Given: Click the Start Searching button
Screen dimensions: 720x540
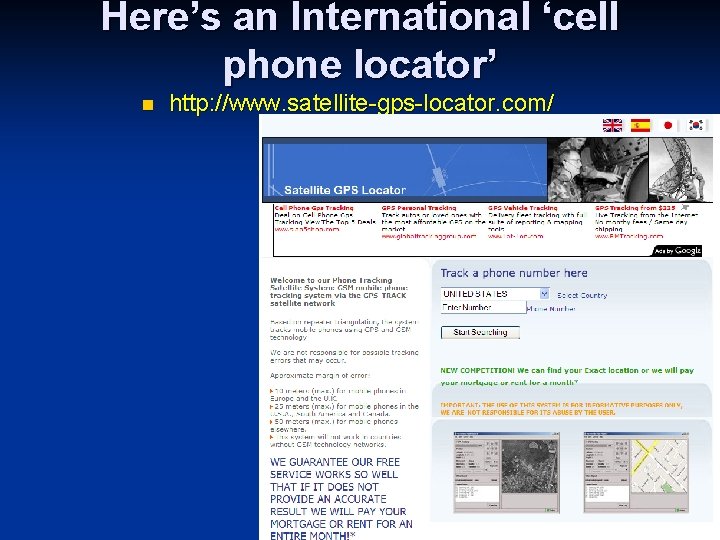Looking at the screenshot, I should pos(480,332).
